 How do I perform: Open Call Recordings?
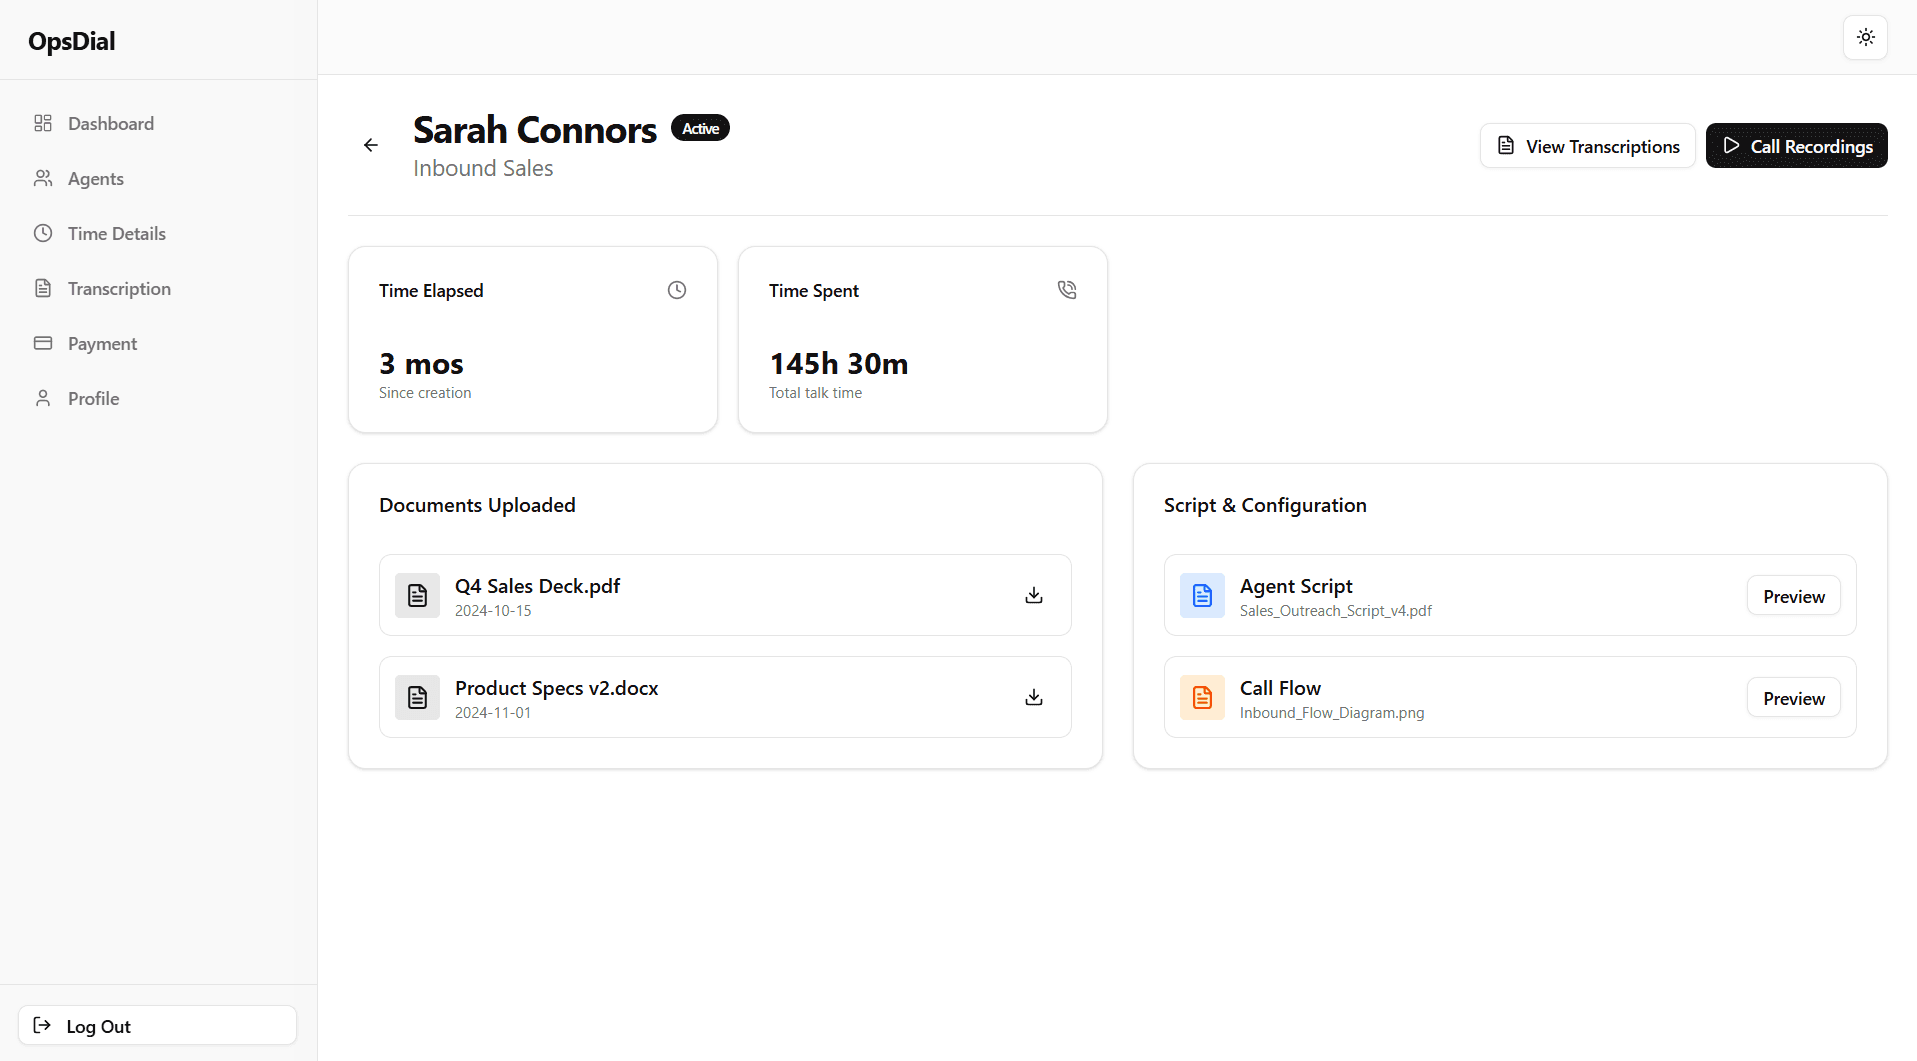click(x=1796, y=145)
